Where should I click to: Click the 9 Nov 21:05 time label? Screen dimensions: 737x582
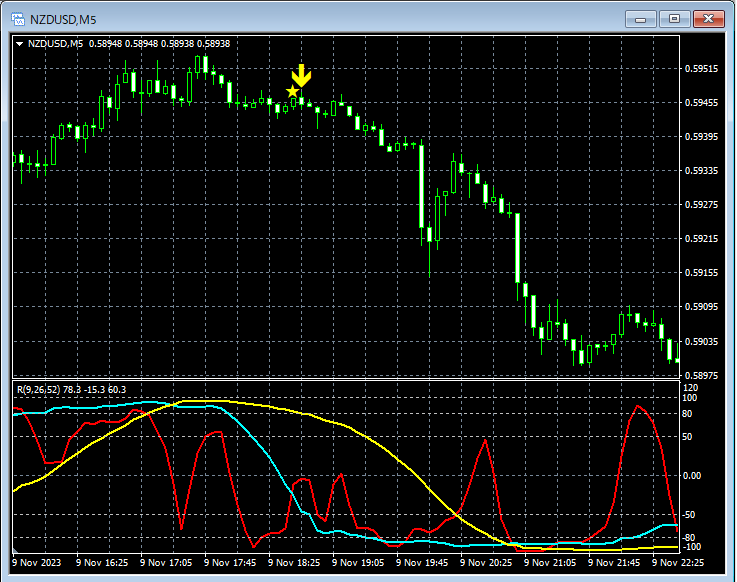(549, 562)
